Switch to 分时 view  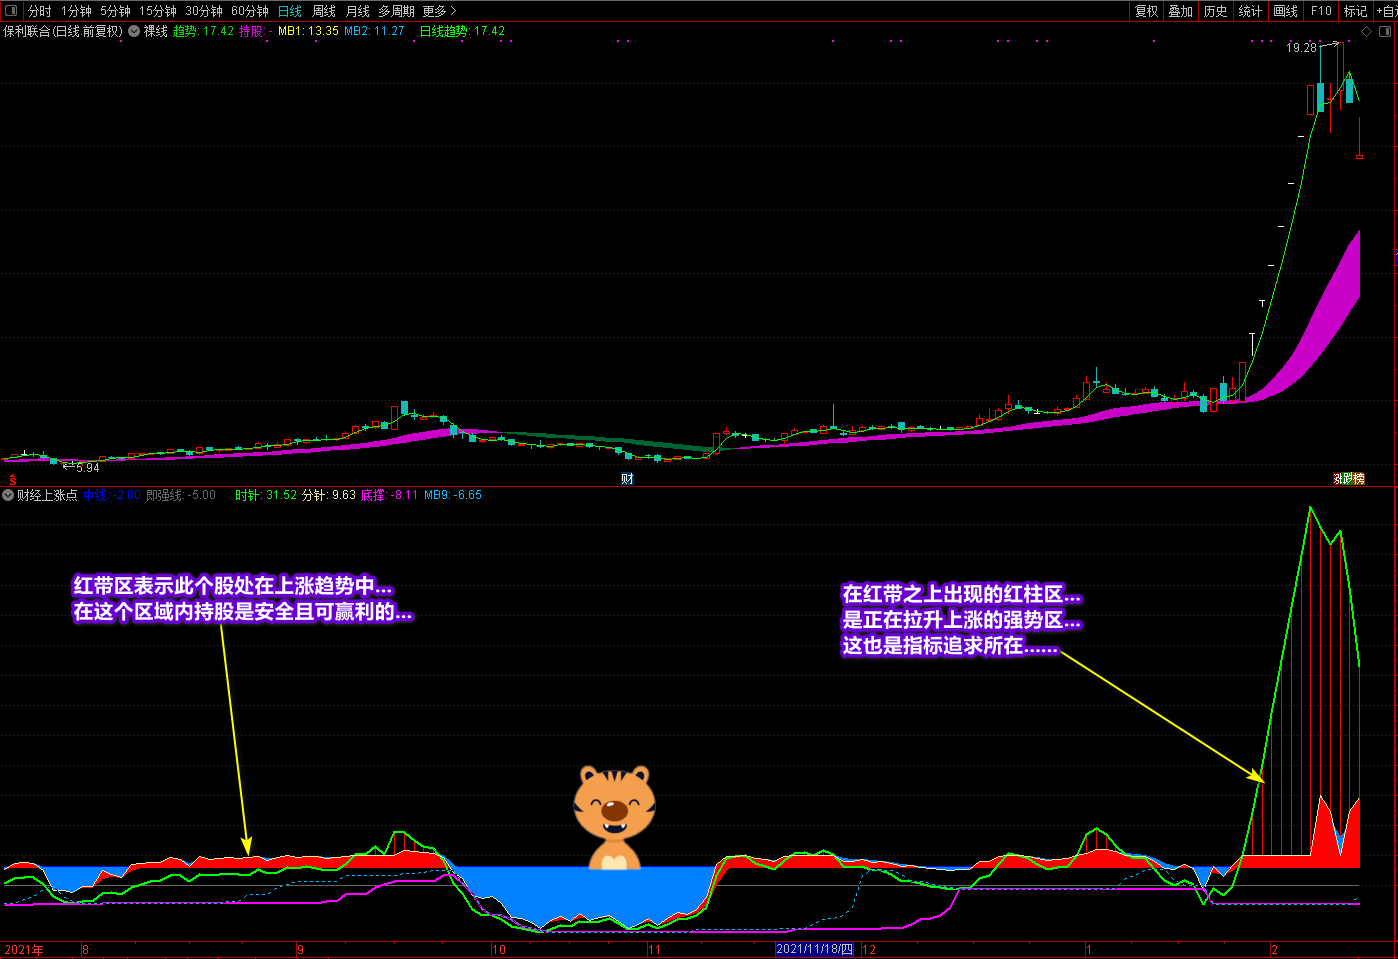[40, 11]
